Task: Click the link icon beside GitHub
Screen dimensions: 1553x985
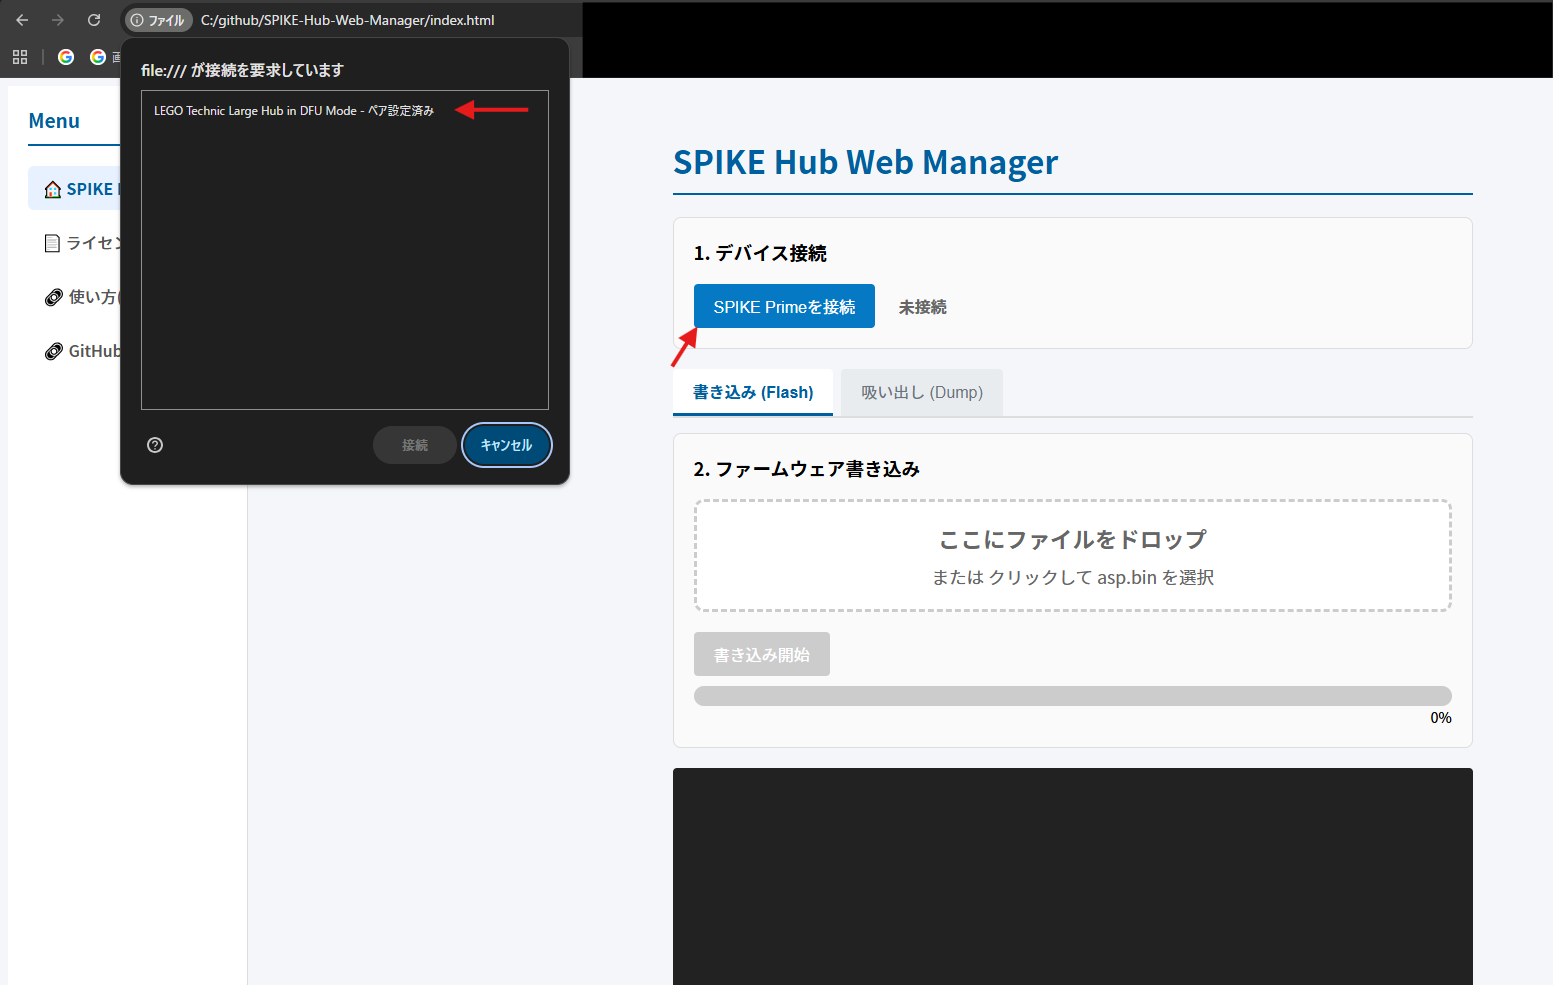Action: click(54, 351)
